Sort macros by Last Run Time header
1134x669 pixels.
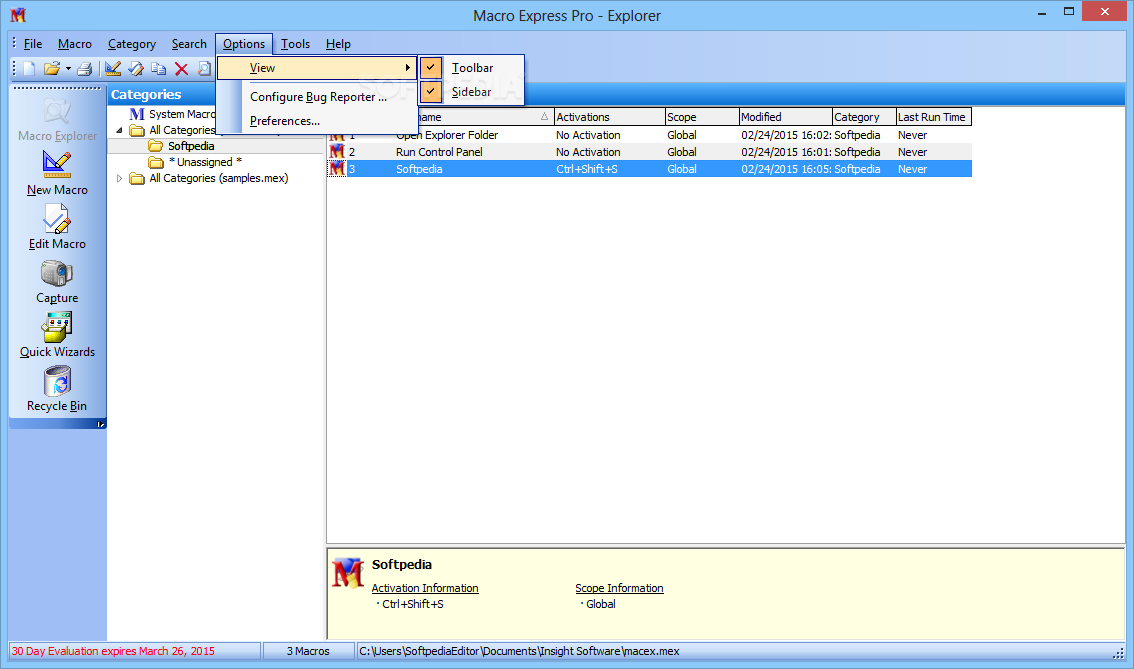(x=933, y=117)
